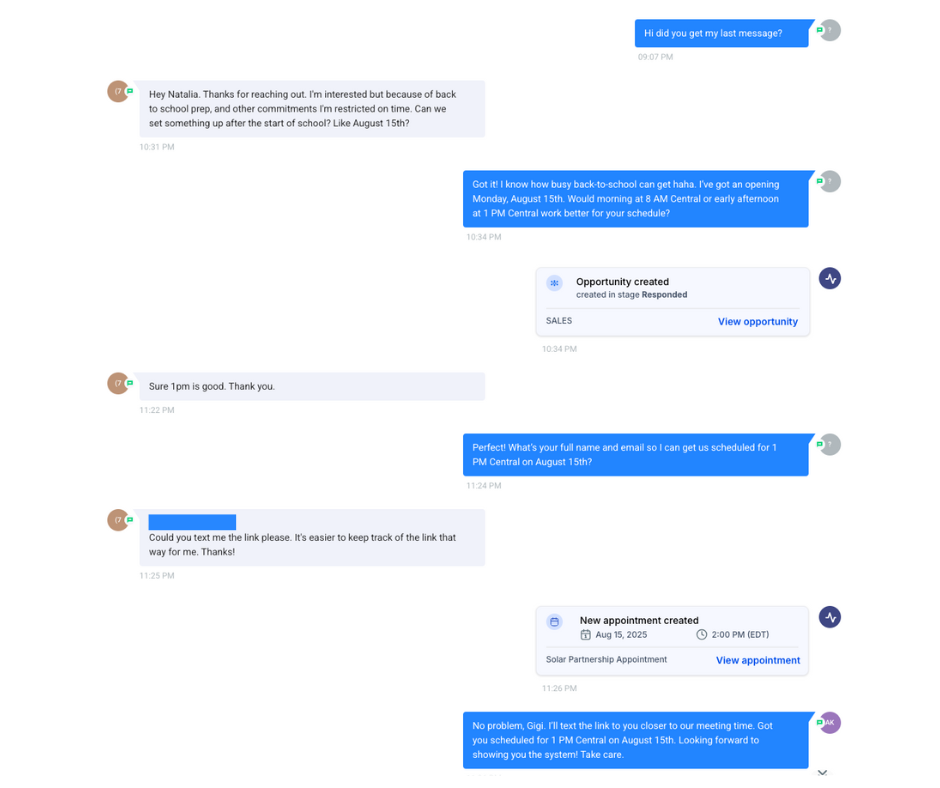
Task: Click the round icon in the Opportunity created card
Action: [x=554, y=284]
